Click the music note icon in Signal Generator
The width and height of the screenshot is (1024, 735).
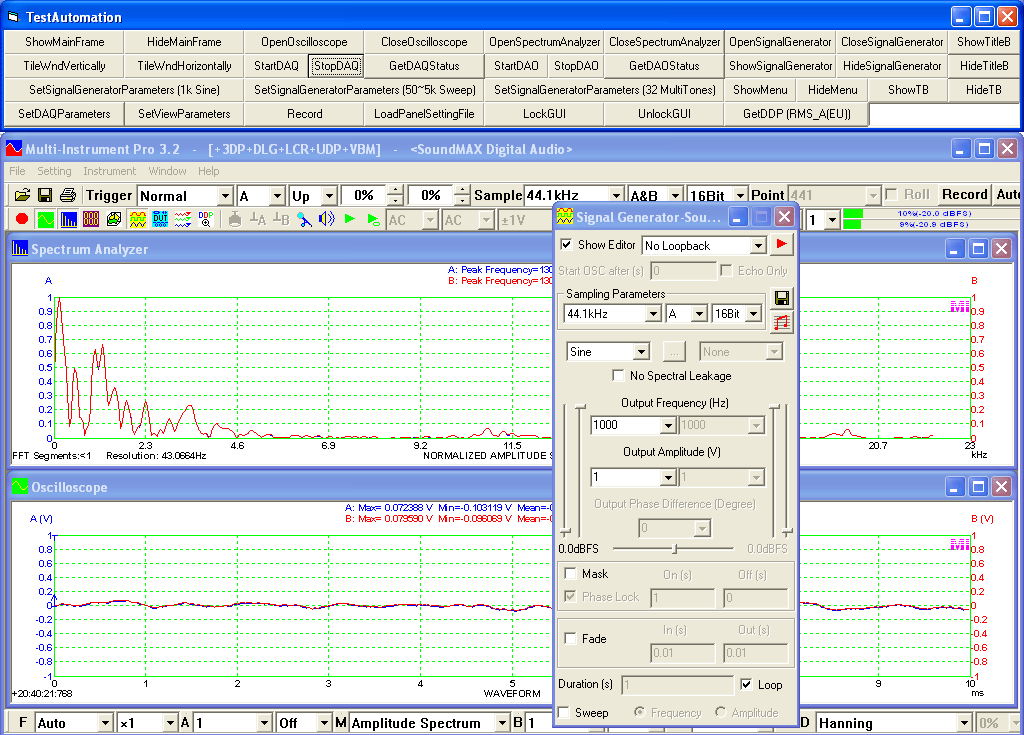(782, 322)
